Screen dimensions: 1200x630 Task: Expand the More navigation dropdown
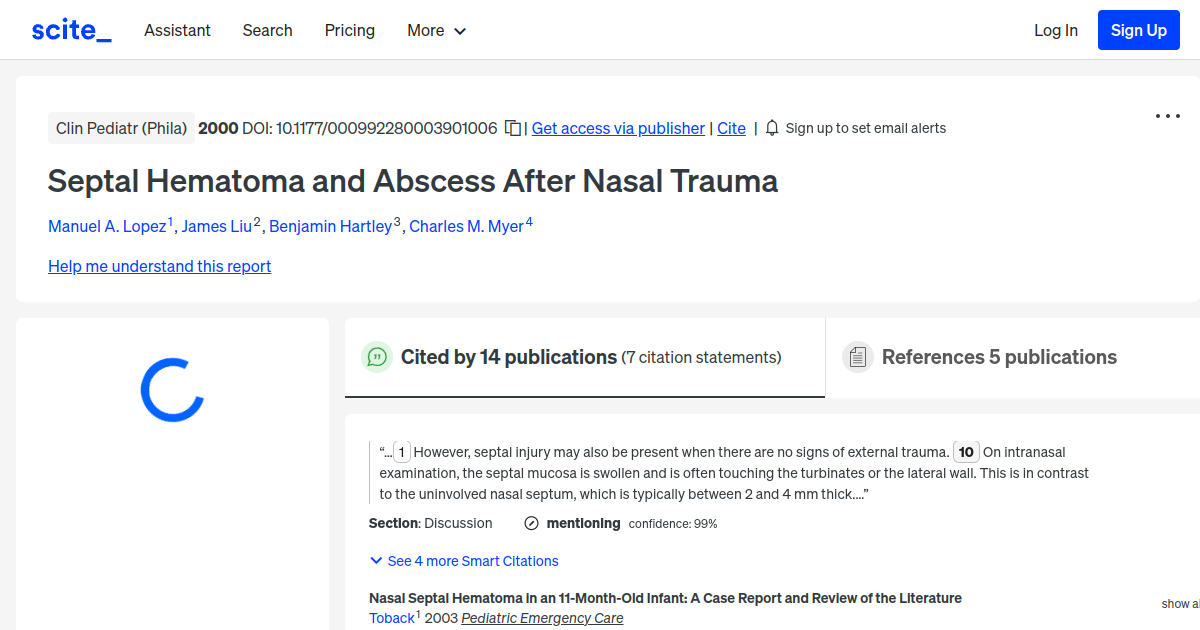[436, 30]
